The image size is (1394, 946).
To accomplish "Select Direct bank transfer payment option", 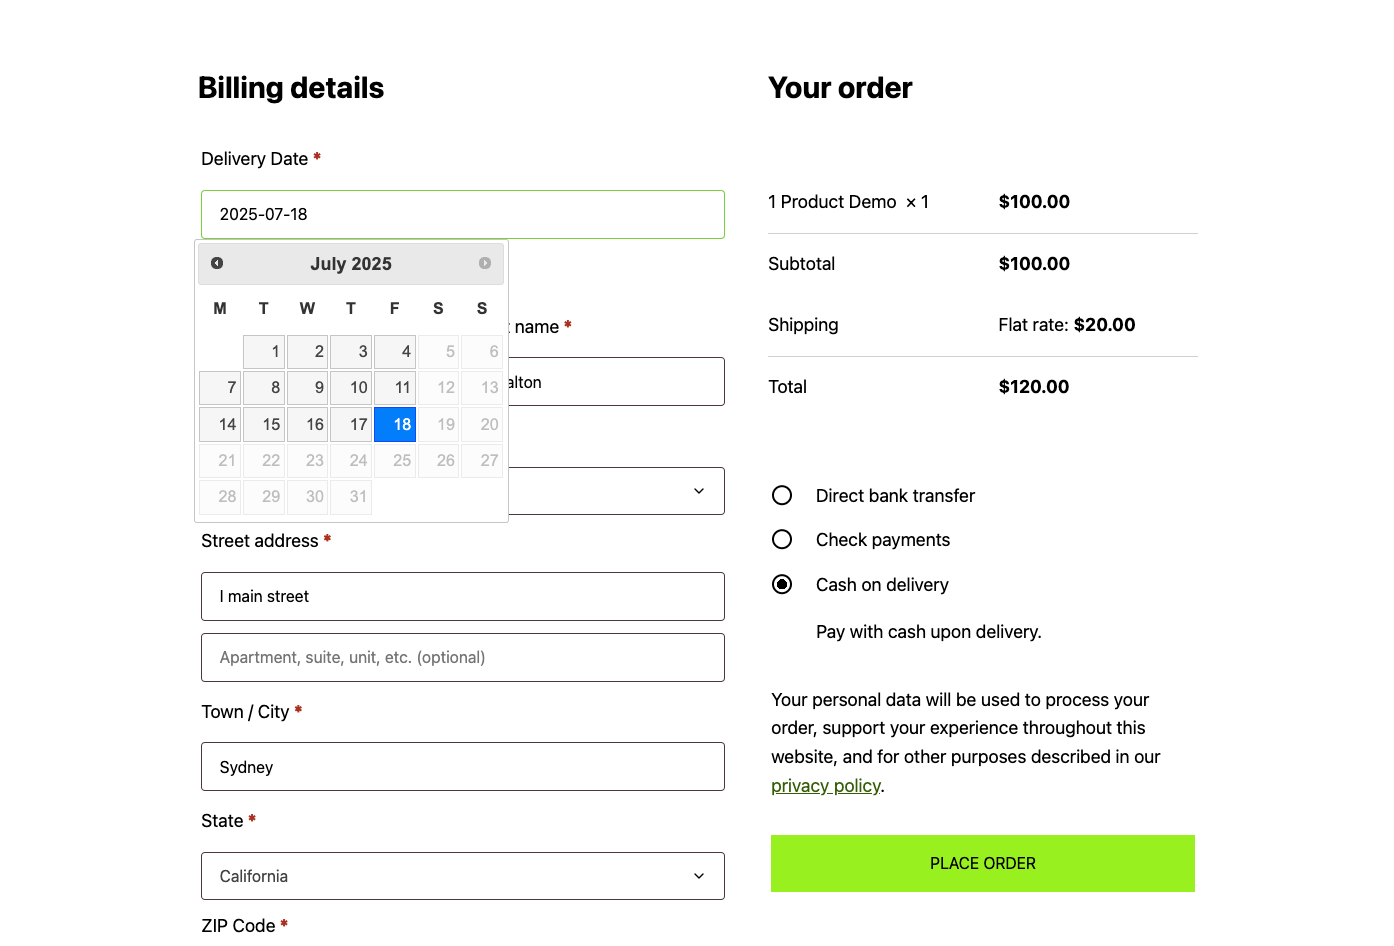I will click(x=782, y=496).
